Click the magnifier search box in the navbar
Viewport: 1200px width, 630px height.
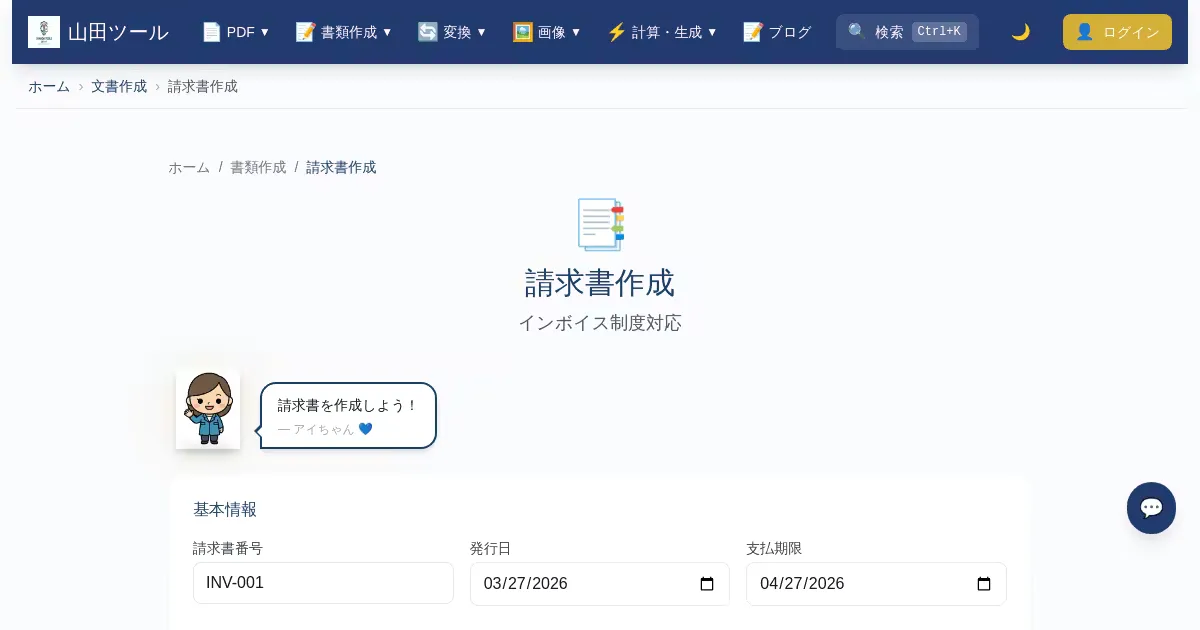(x=906, y=32)
